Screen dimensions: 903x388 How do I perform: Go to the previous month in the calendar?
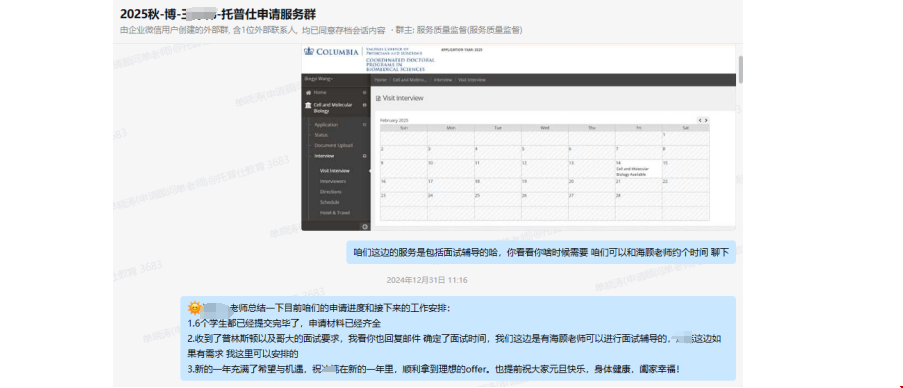[700, 120]
